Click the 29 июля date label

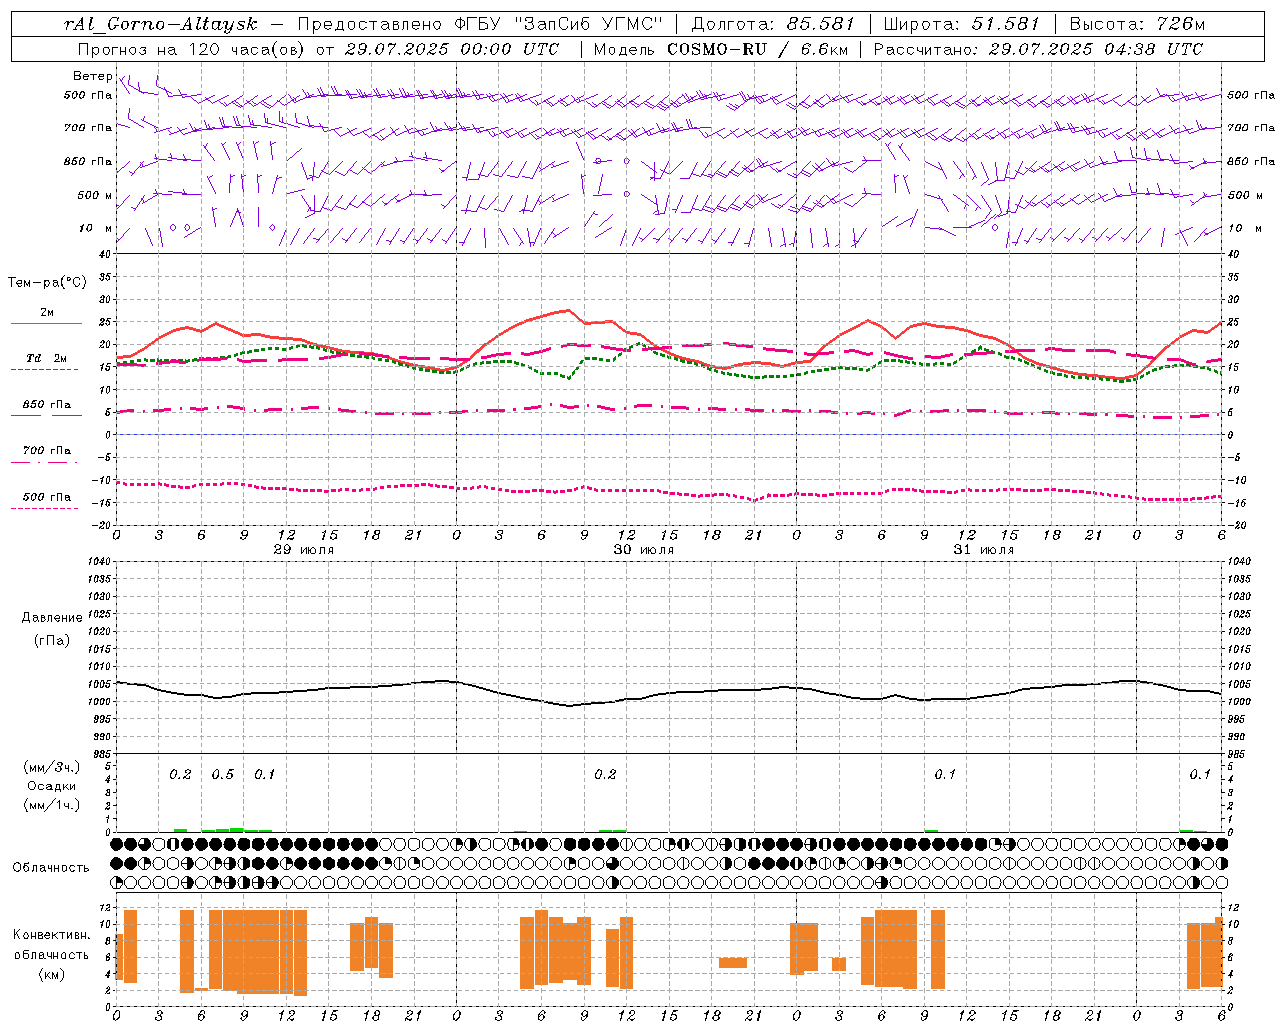304,549
